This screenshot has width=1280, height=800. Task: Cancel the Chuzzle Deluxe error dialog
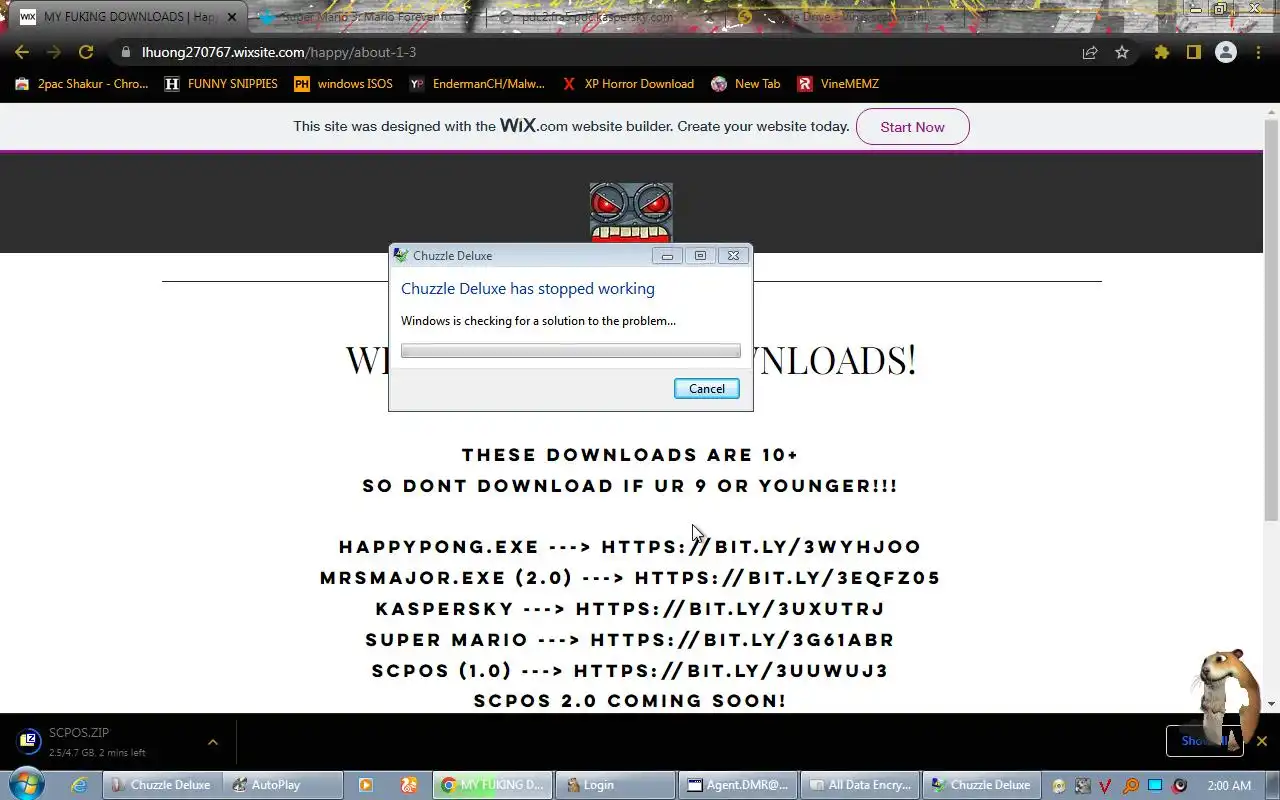[707, 389]
